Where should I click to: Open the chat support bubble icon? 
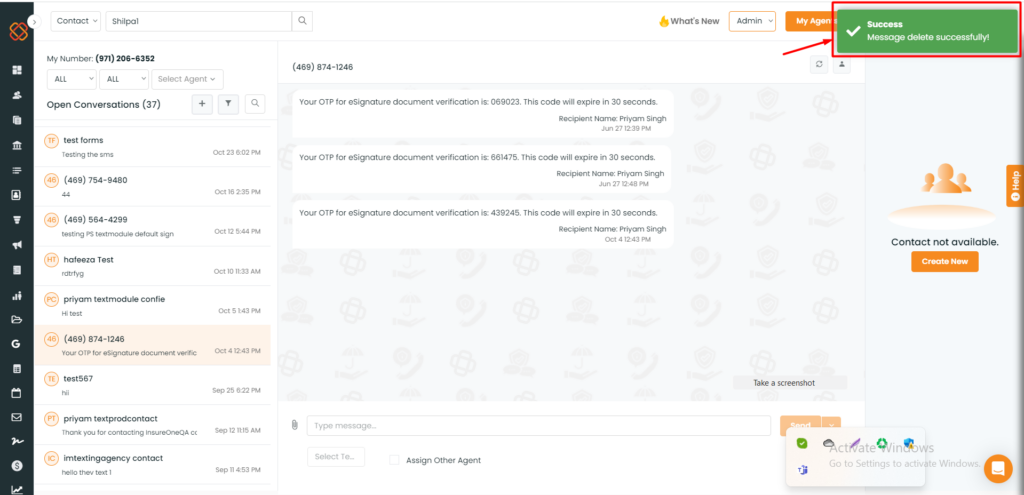point(998,468)
